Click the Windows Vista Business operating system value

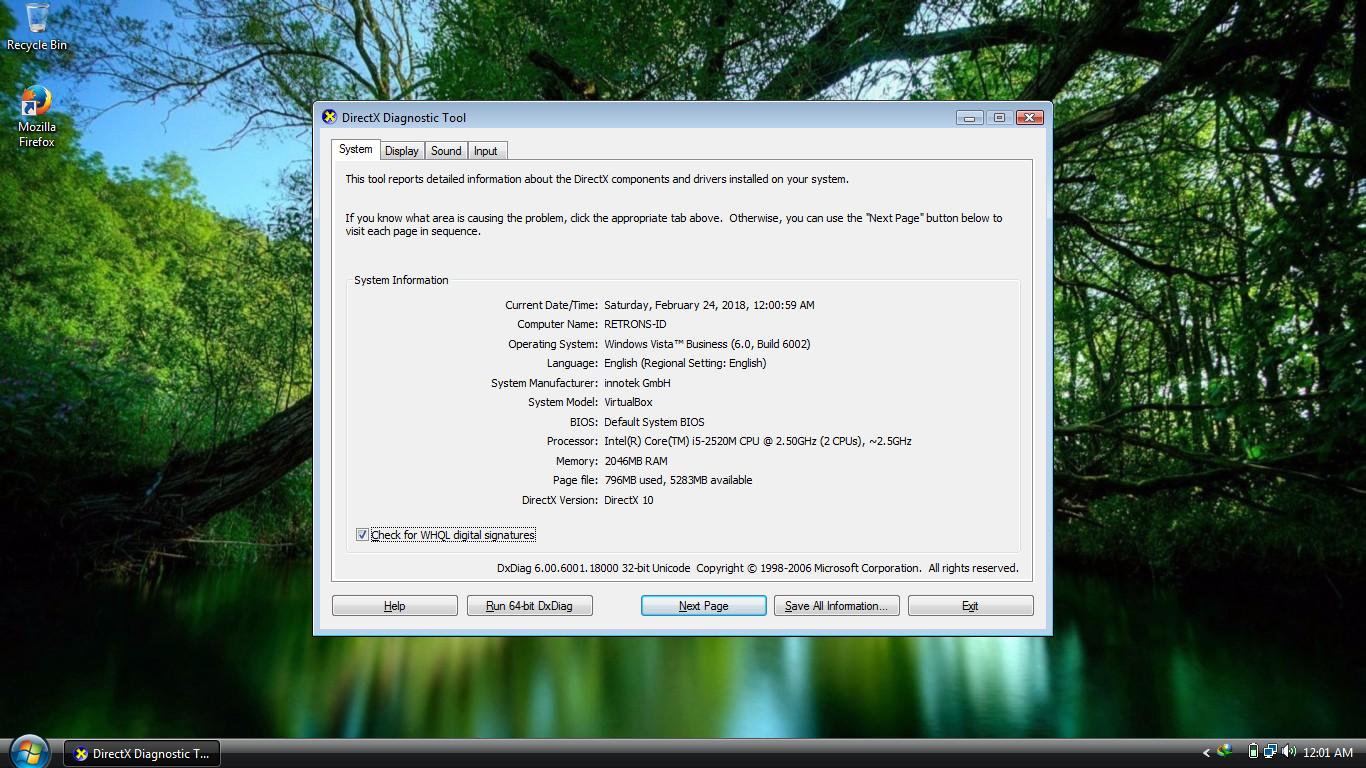[707, 344]
